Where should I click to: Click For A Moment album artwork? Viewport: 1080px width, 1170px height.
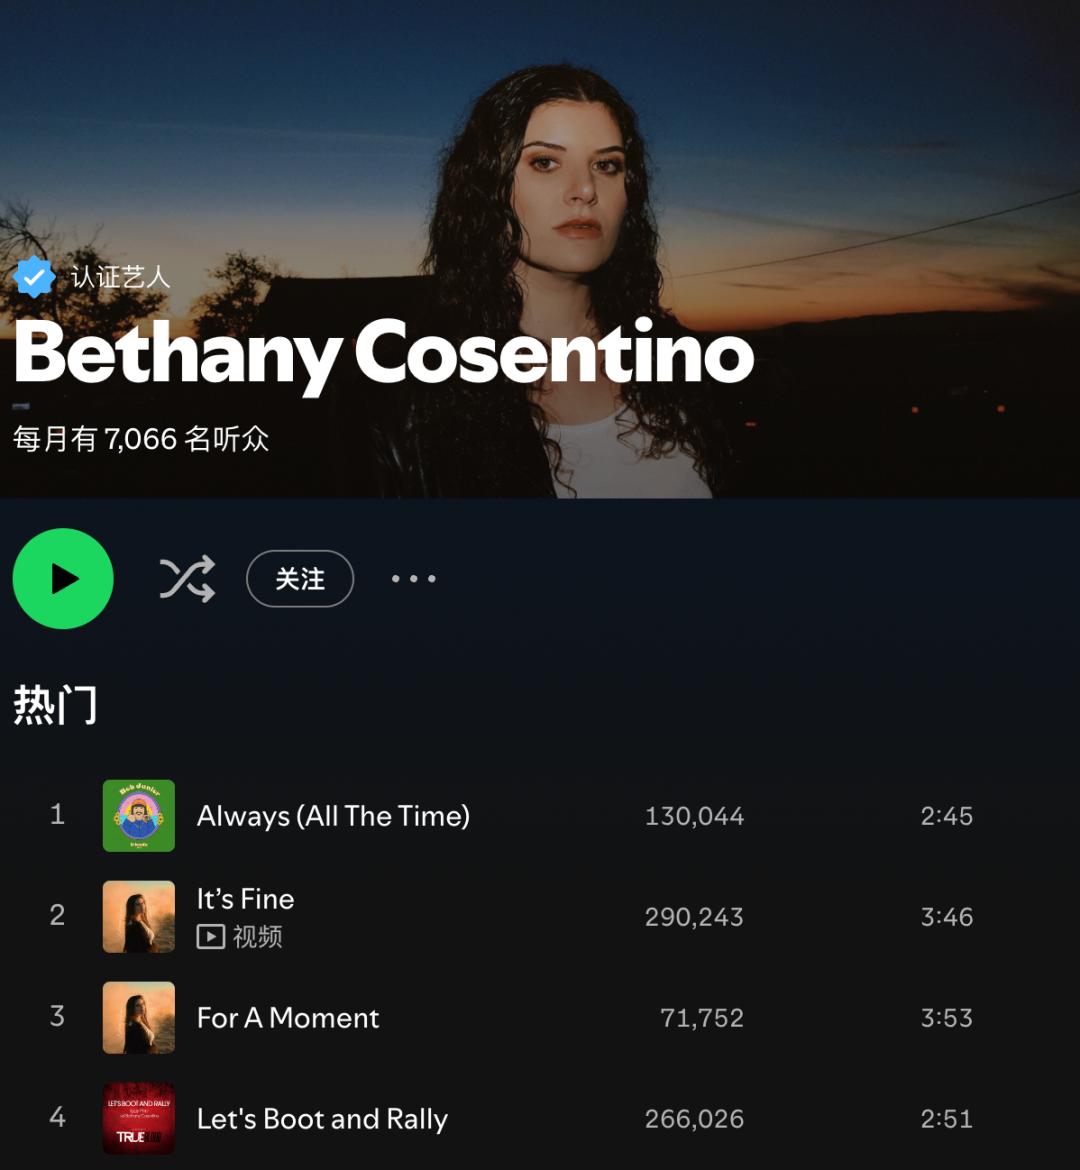[139, 1018]
